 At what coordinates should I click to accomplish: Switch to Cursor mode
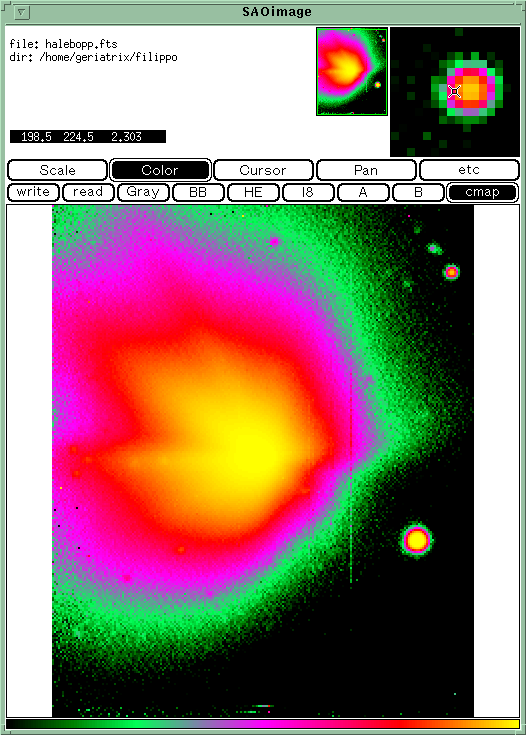263,170
